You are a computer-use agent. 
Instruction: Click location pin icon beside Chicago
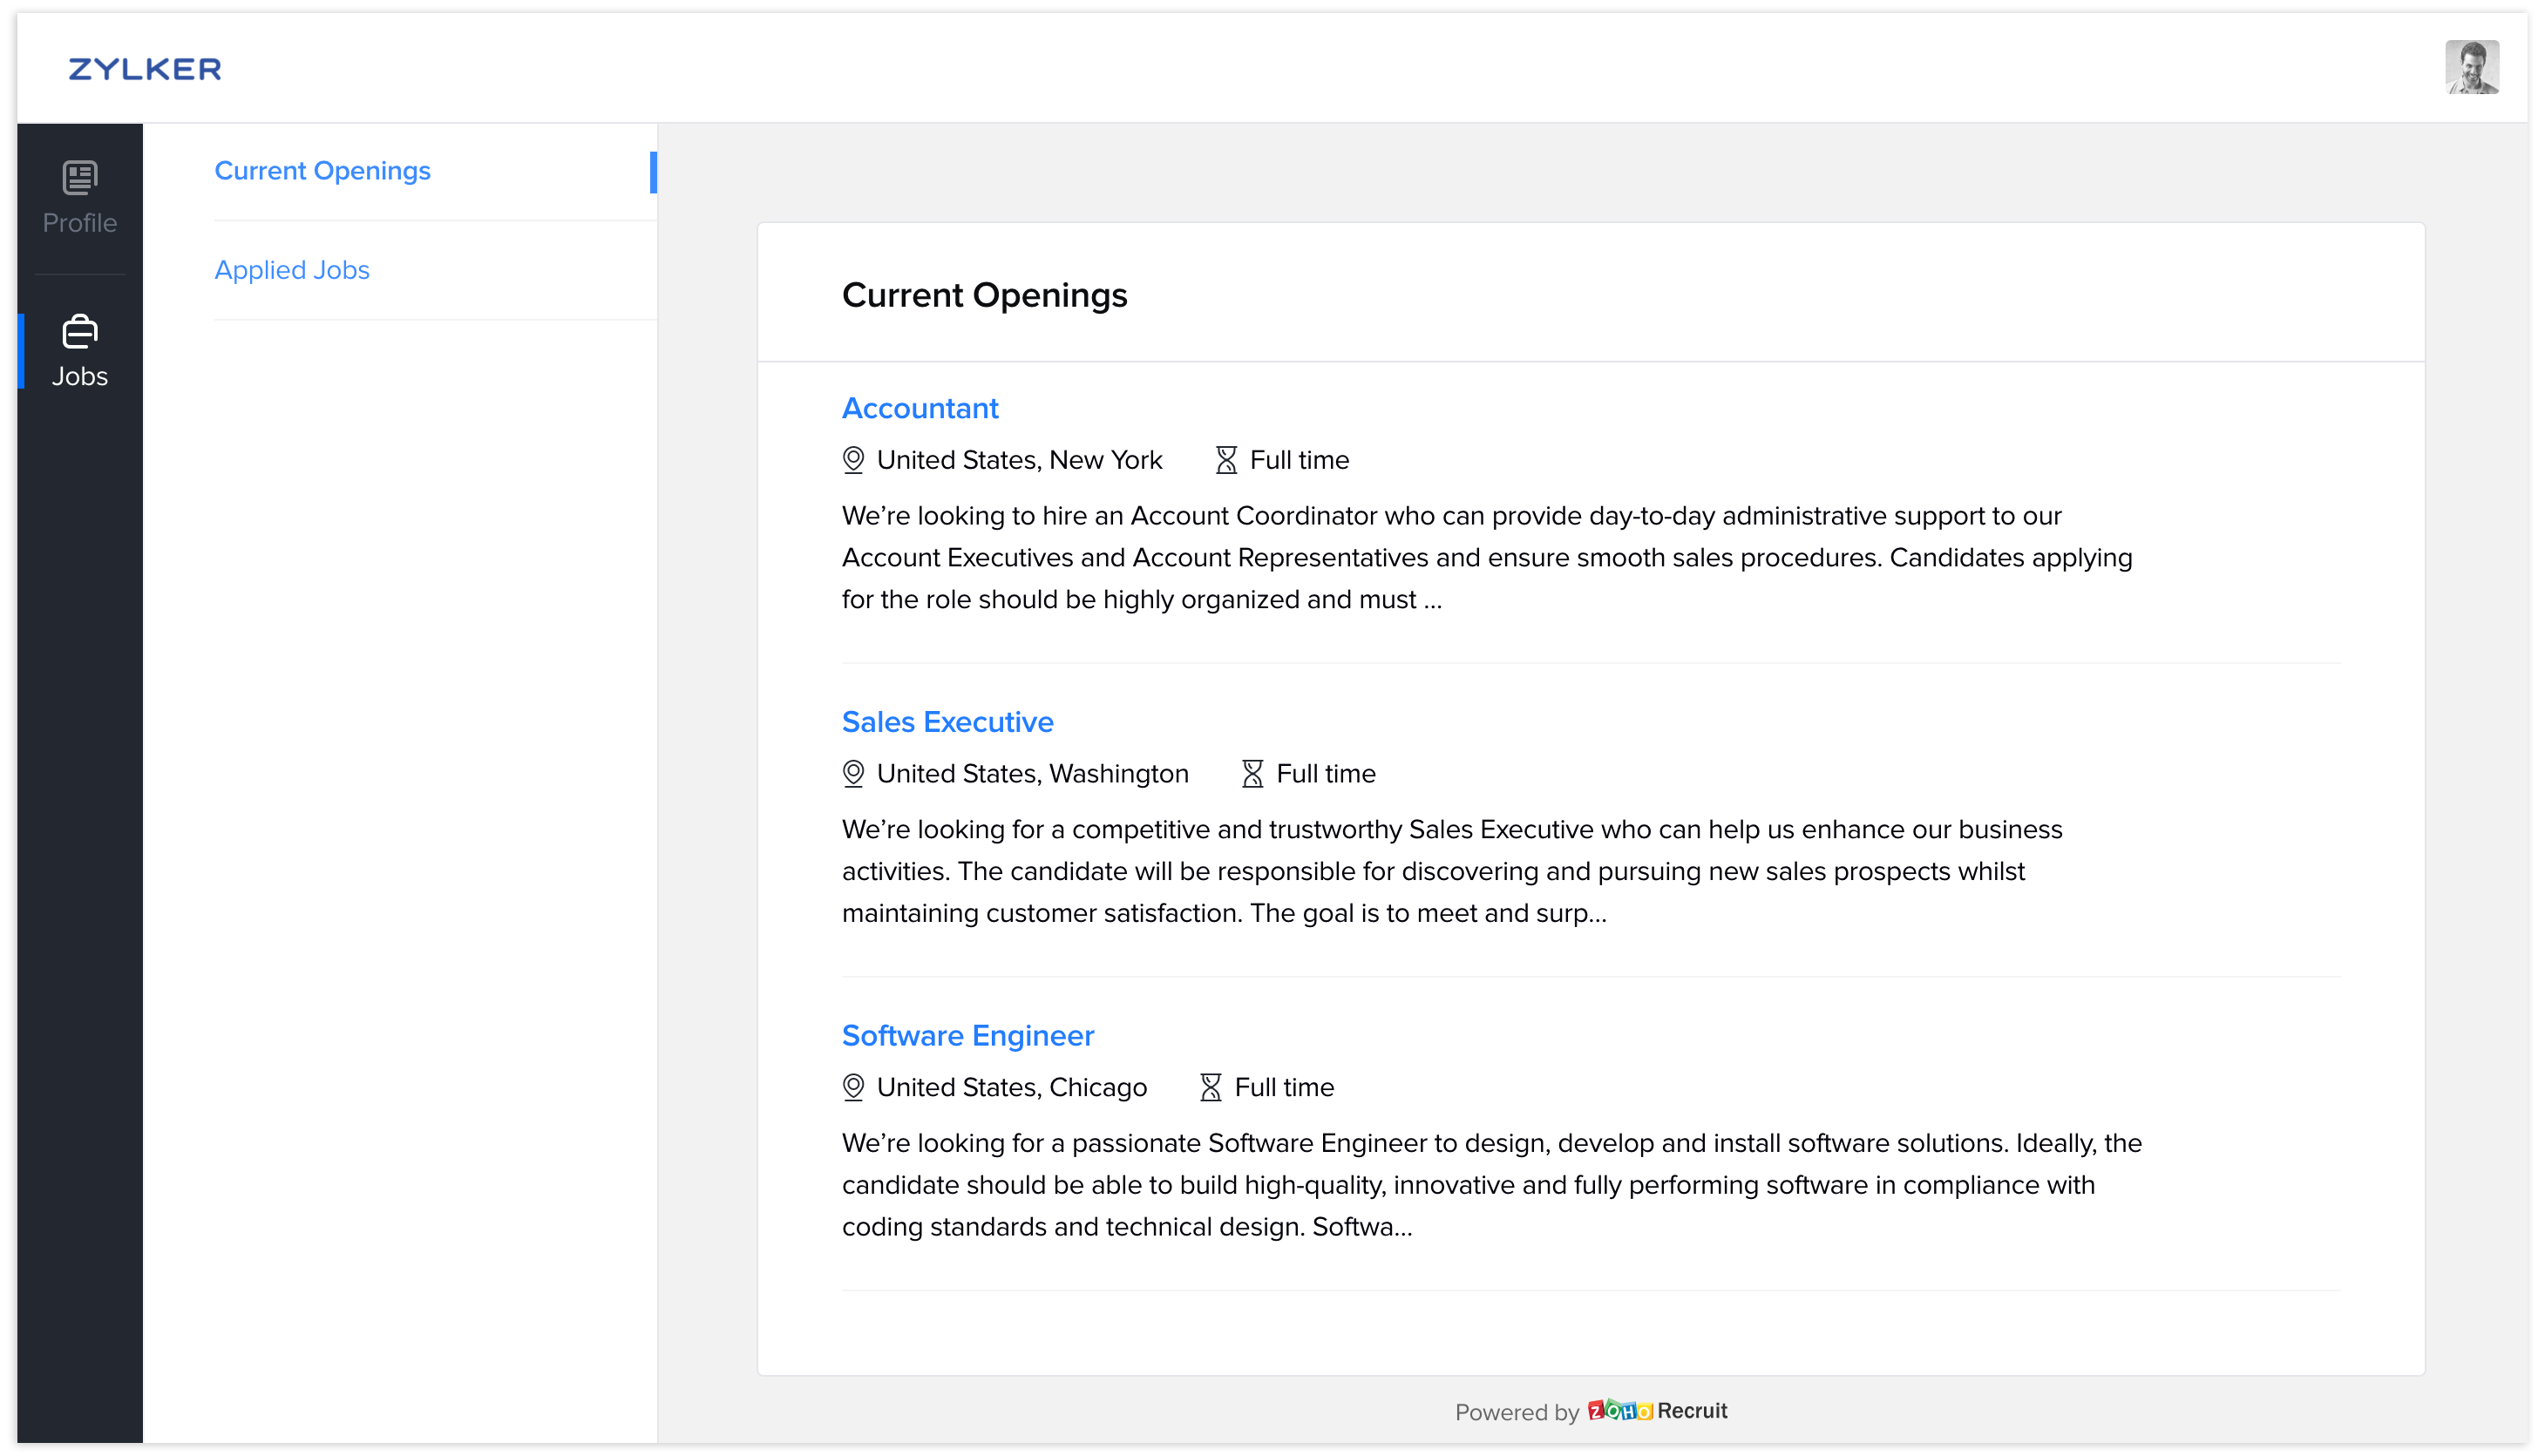click(853, 1087)
